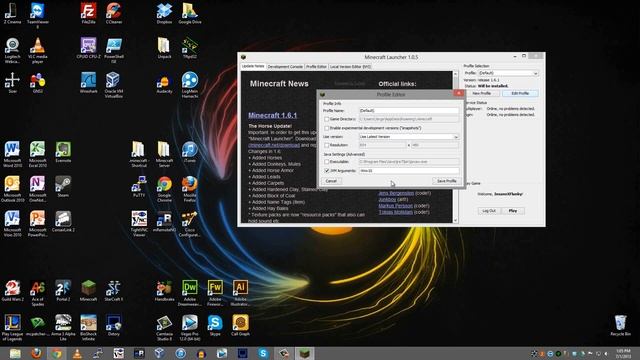Open the Adobe Dreamweaver desktop shortcut
This screenshot has height=360, width=640.
(x=190, y=293)
